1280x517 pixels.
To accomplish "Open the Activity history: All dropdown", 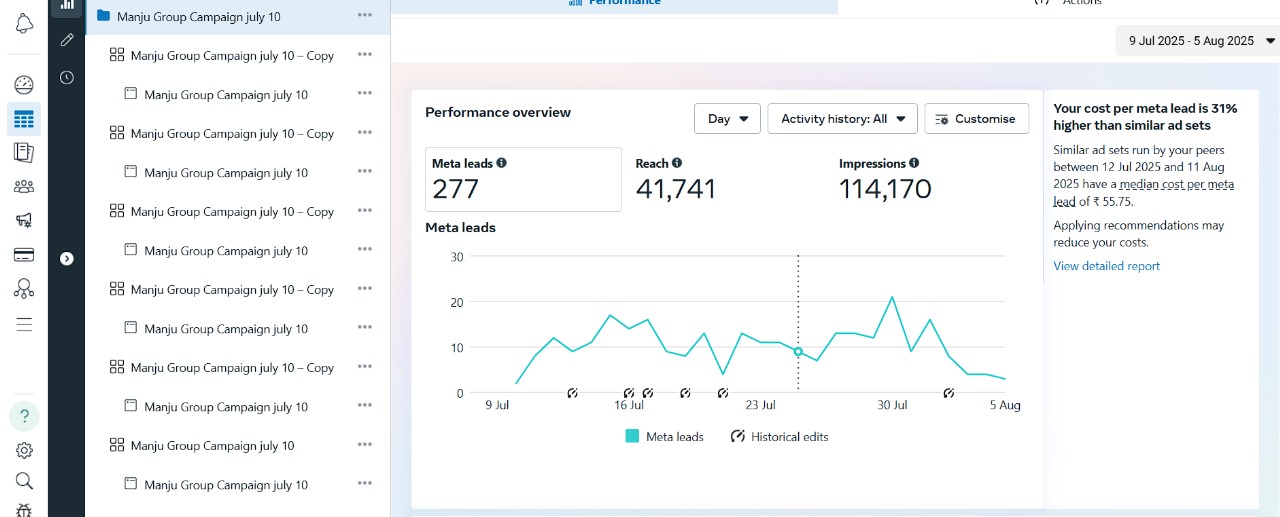I will coord(842,119).
